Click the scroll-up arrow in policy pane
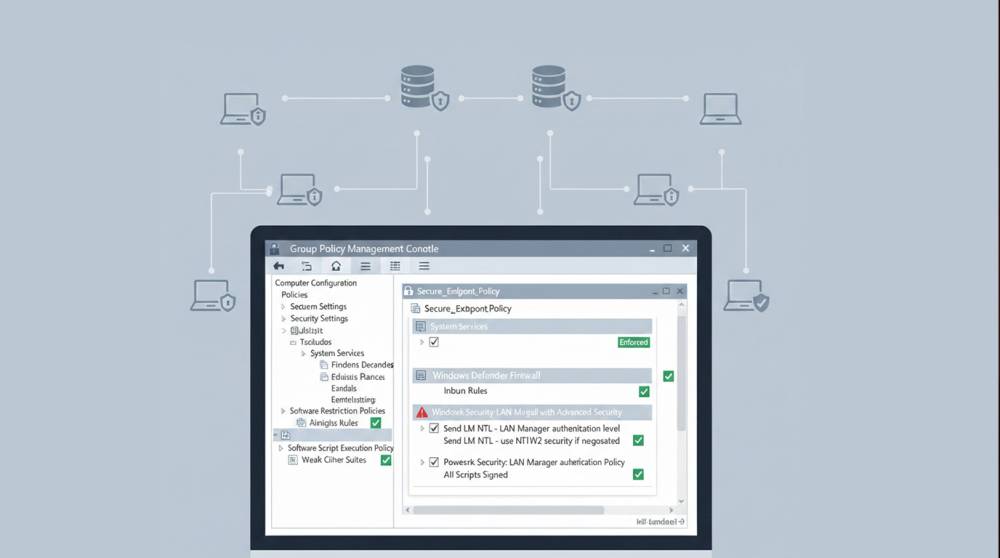This screenshot has height=558, width=1000. pyautogui.click(x=681, y=305)
